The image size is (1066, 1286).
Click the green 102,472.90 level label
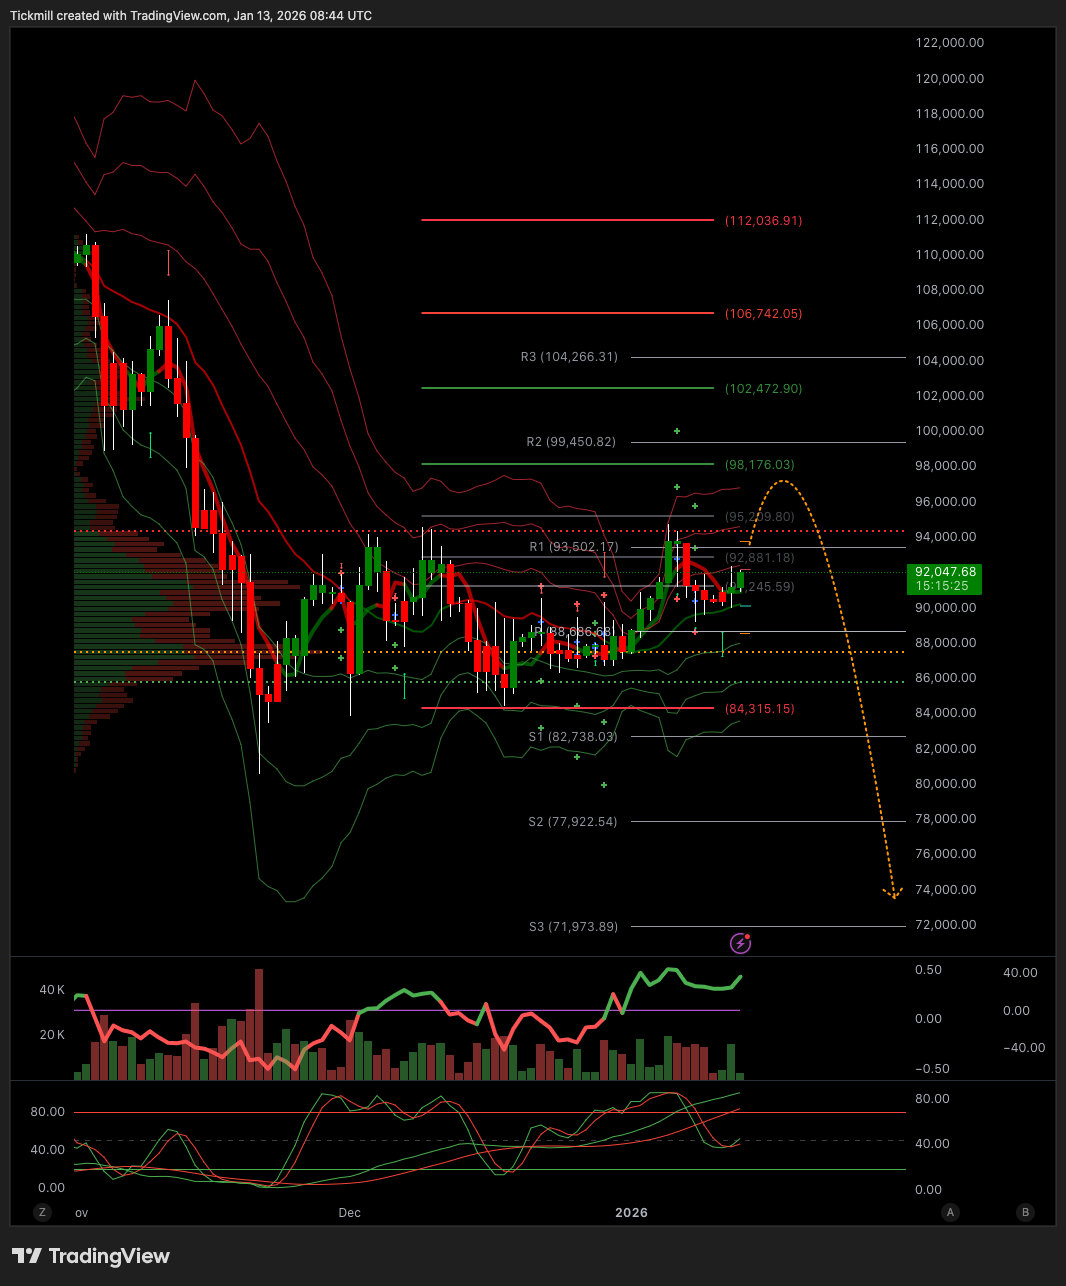763,388
